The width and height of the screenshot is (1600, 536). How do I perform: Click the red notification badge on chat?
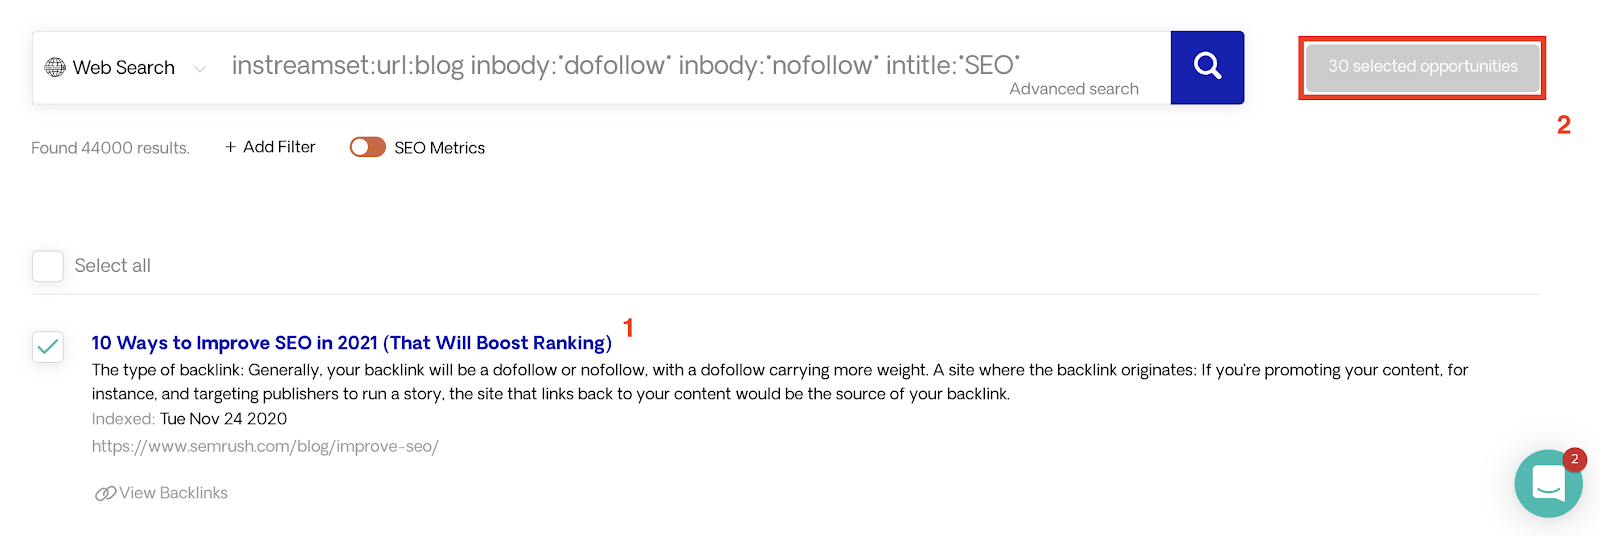(x=1574, y=459)
